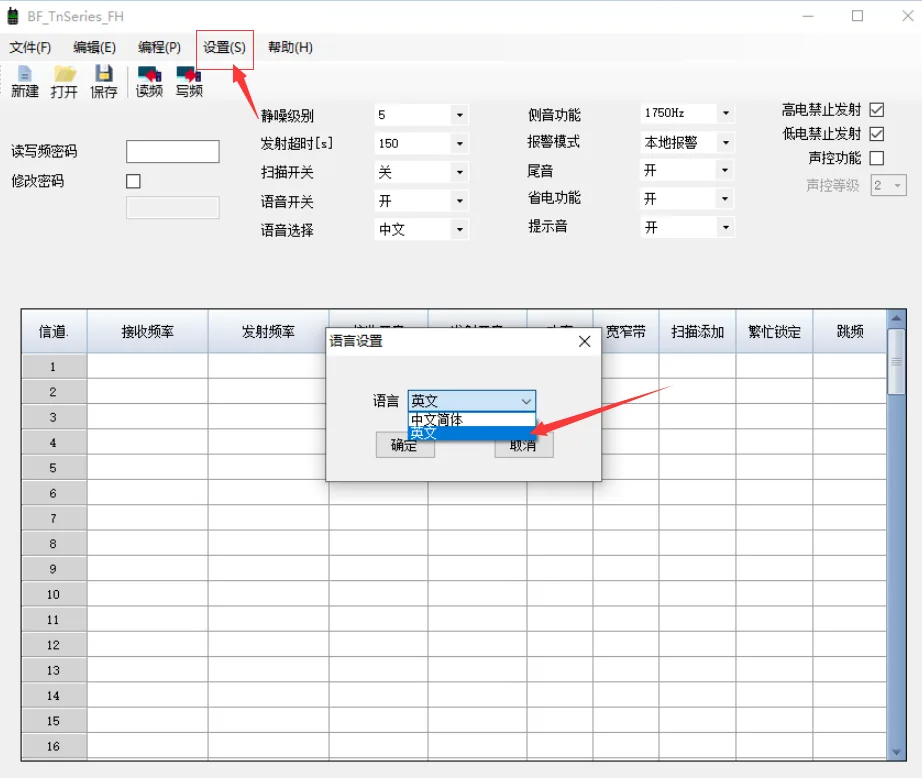Toggle the 修改密码 checkbox
922x778 pixels.
pos(133,181)
